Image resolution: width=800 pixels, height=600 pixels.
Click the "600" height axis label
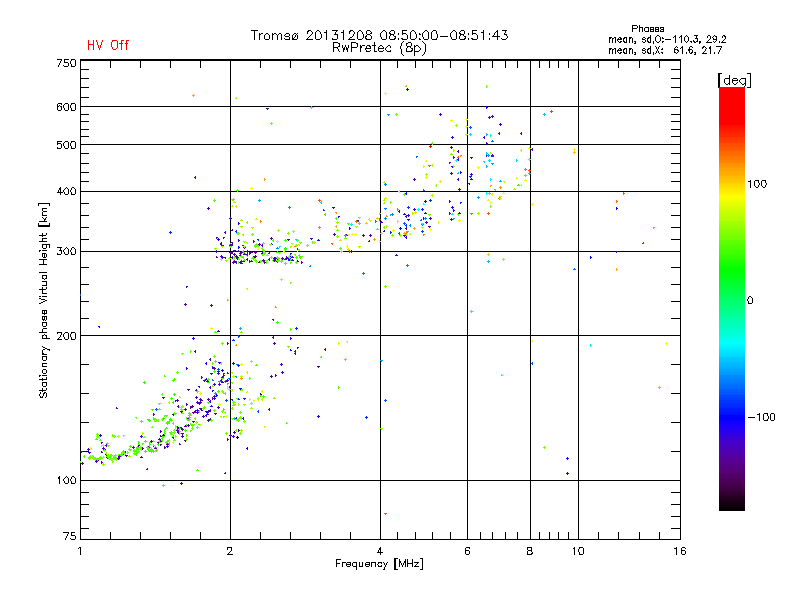tap(66, 107)
